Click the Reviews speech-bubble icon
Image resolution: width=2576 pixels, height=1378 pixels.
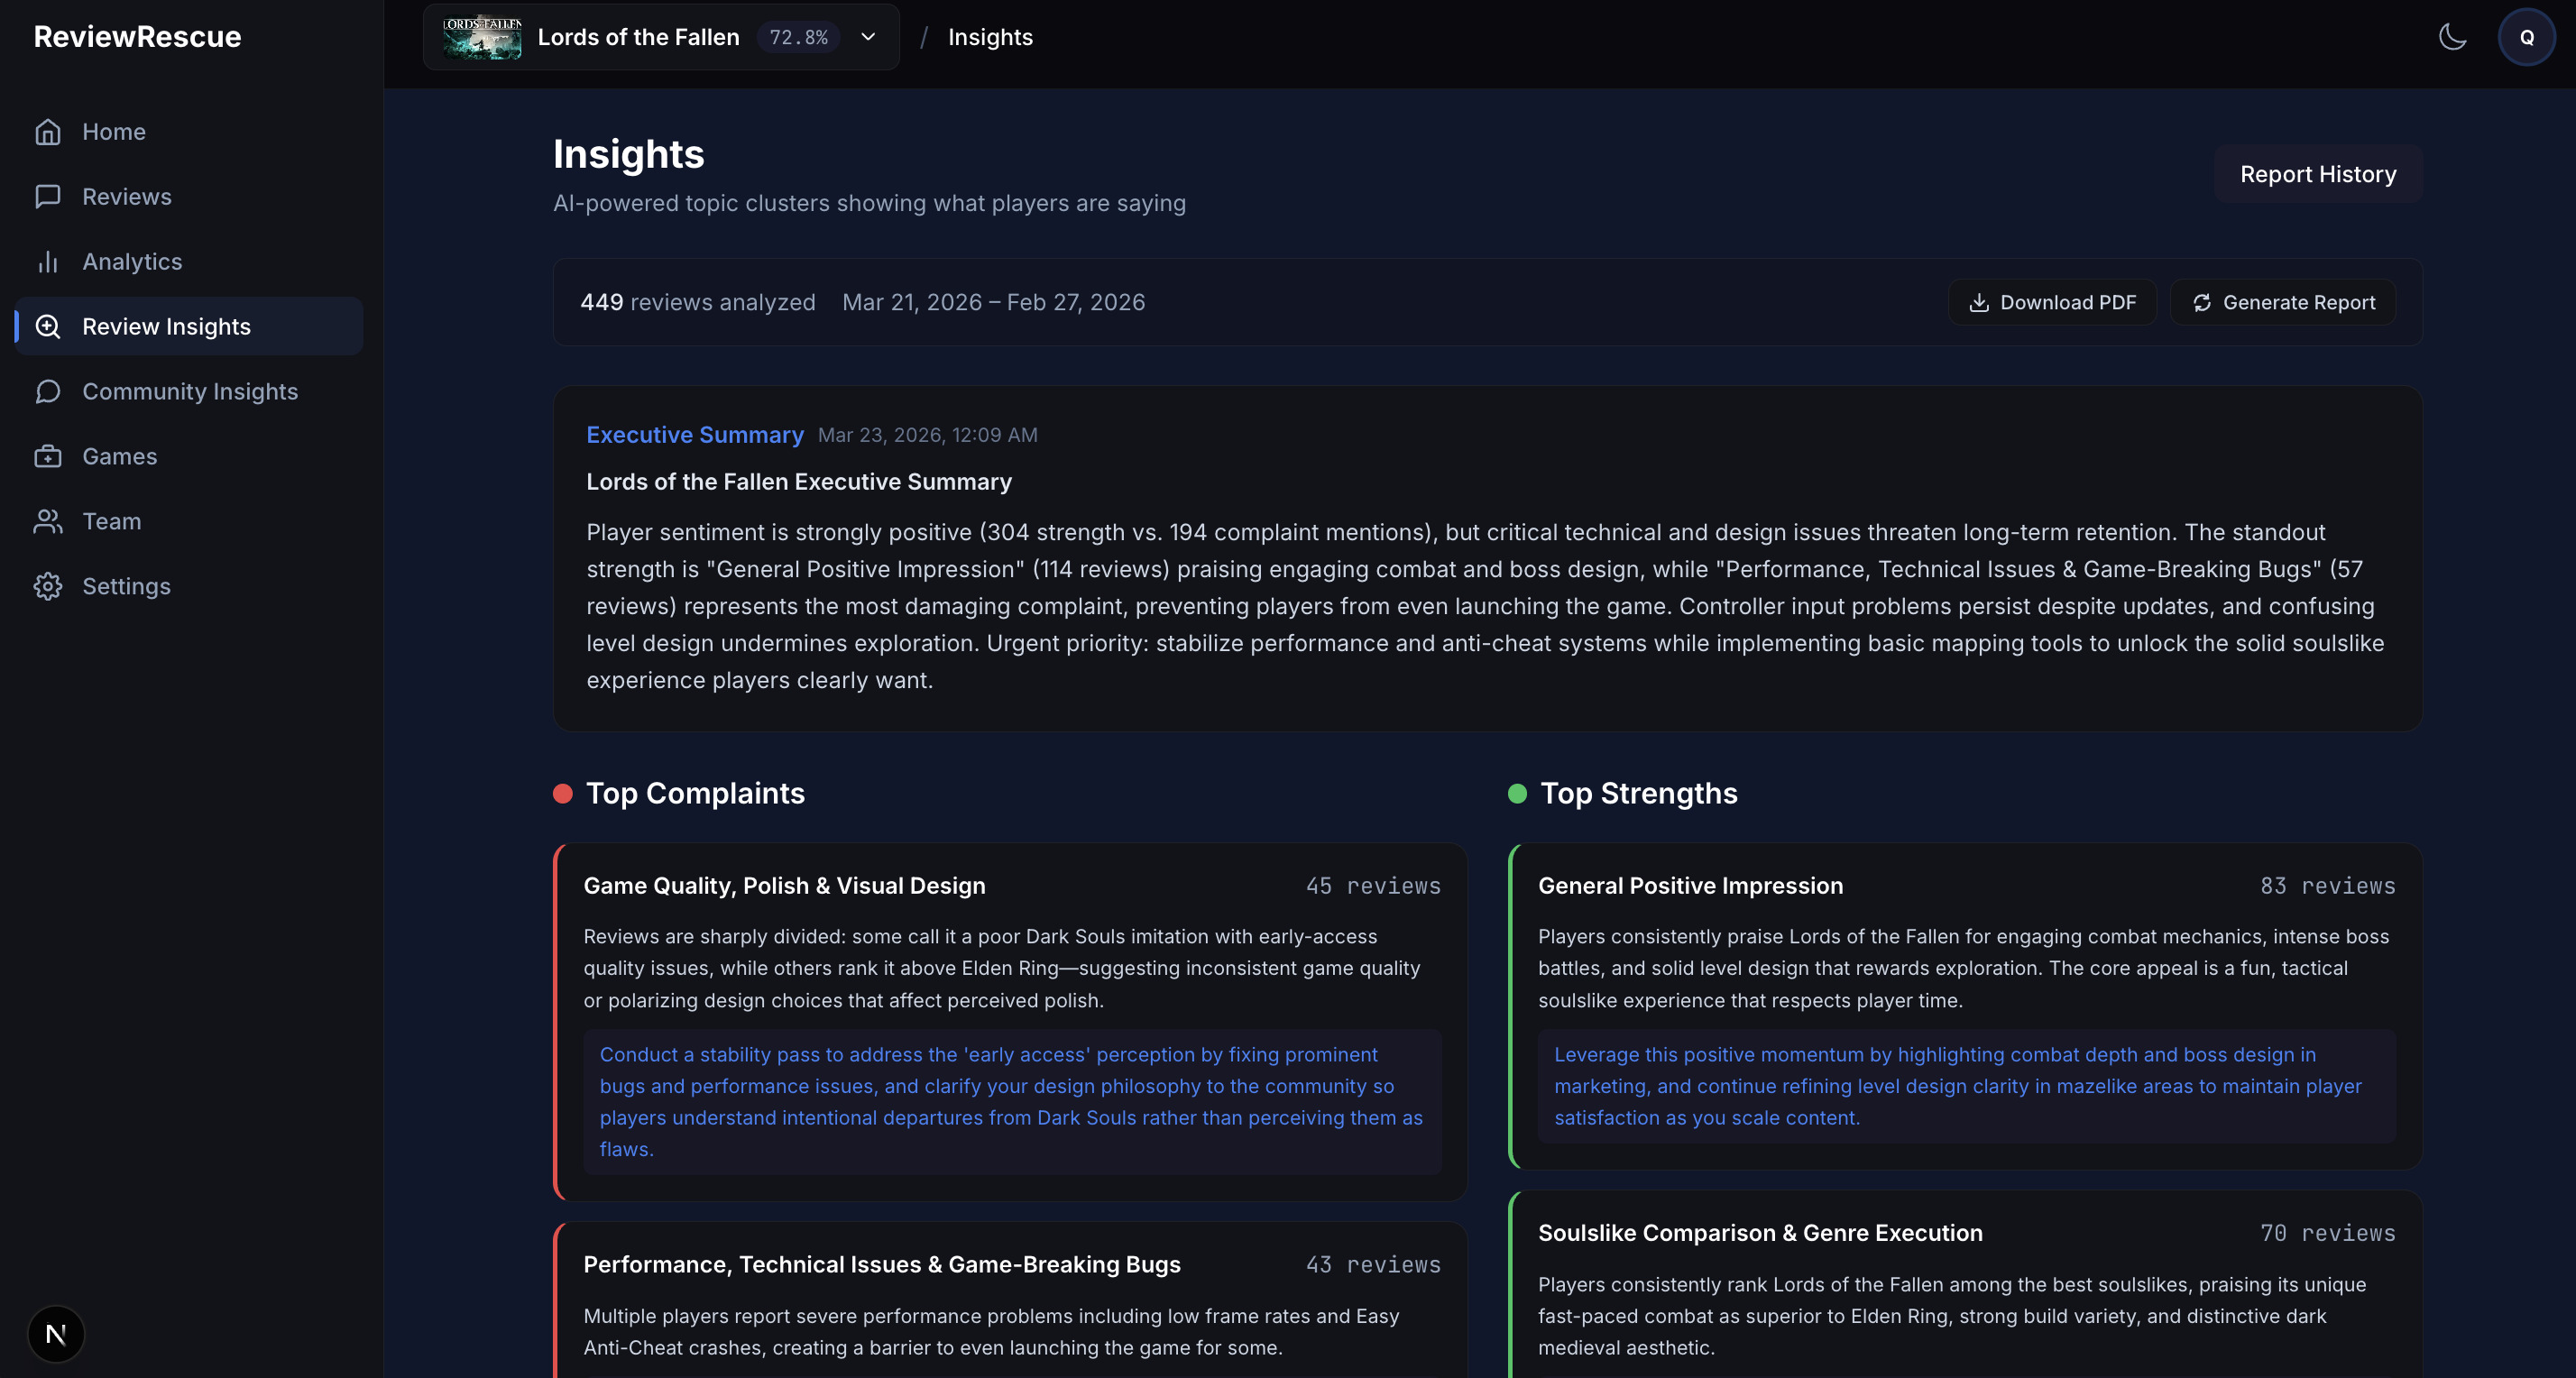coord(48,197)
